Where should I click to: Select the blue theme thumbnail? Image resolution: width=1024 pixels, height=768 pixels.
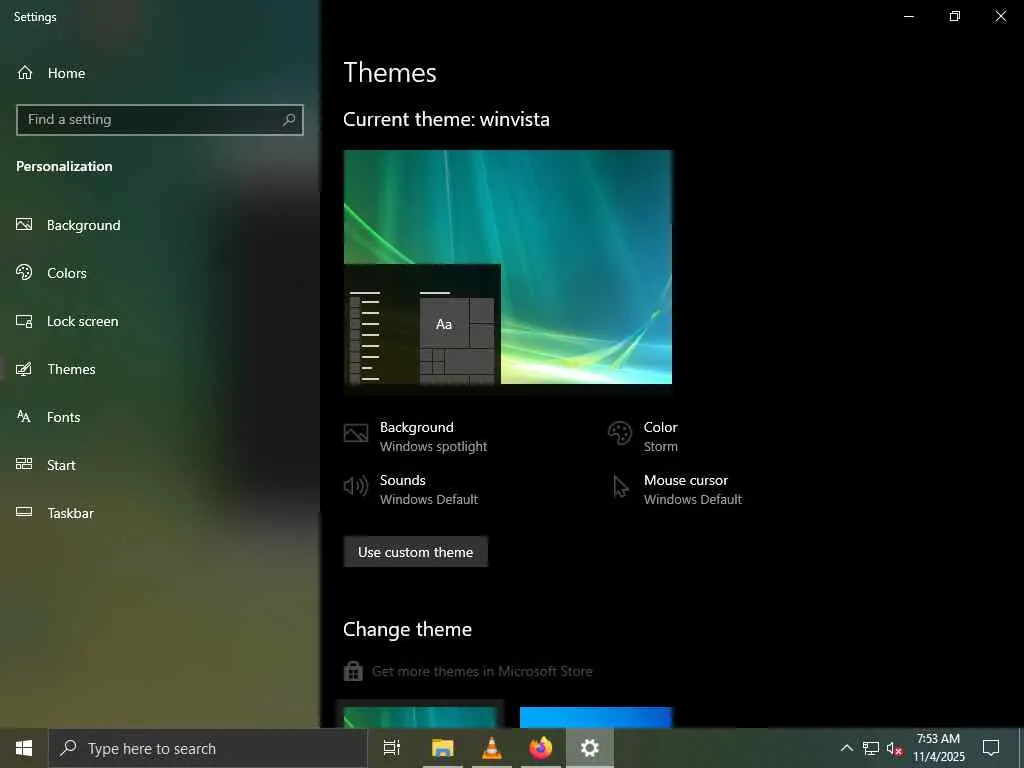(x=596, y=717)
